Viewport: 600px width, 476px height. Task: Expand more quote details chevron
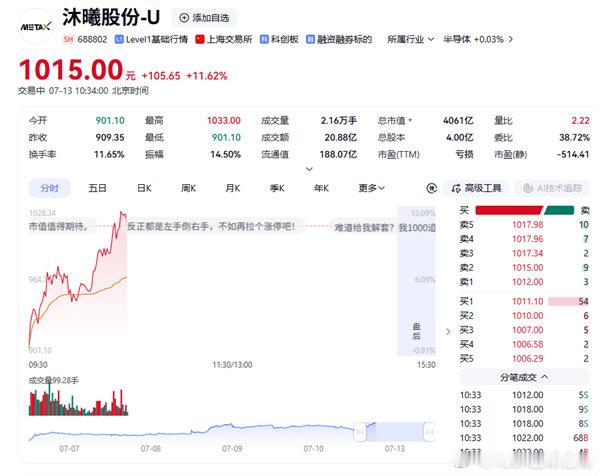[309, 169]
